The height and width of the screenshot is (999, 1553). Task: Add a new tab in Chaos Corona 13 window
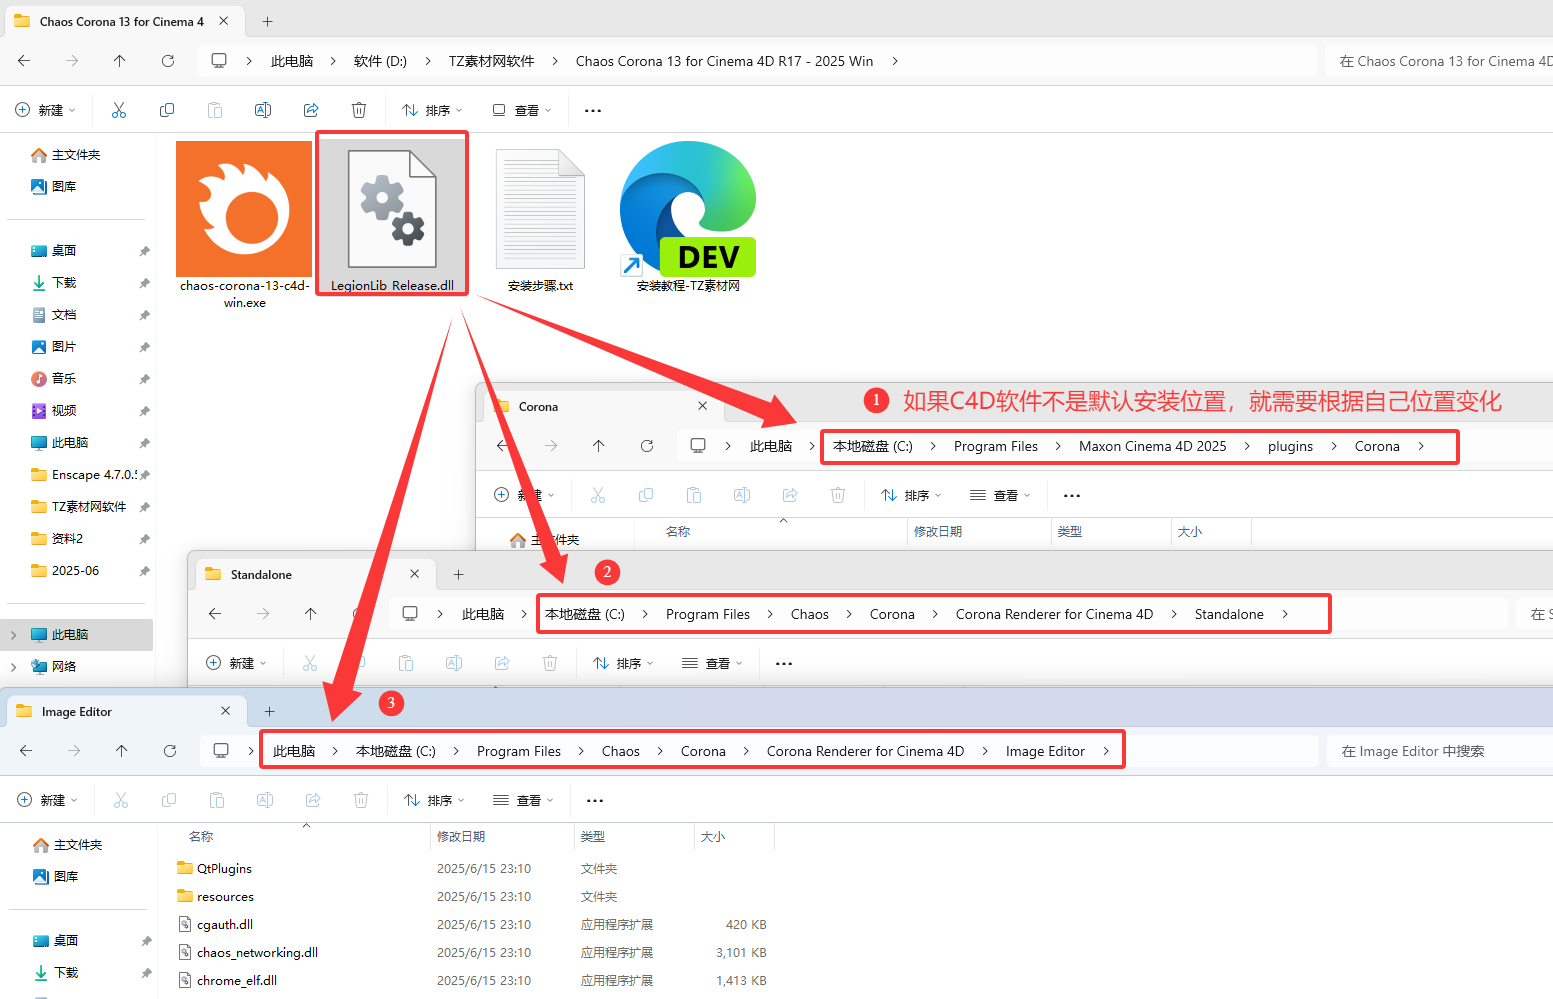pos(267,21)
